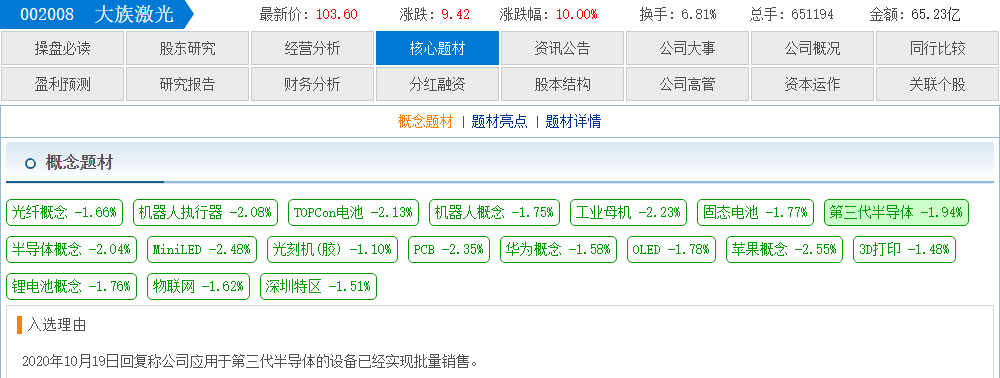Choose TOPCon电池 concept tag
The image size is (1000, 378).
pyautogui.click(x=353, y=212)
